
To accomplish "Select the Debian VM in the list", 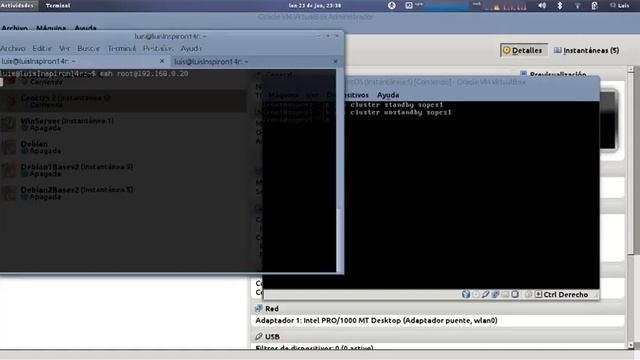I will pos(123,147).
